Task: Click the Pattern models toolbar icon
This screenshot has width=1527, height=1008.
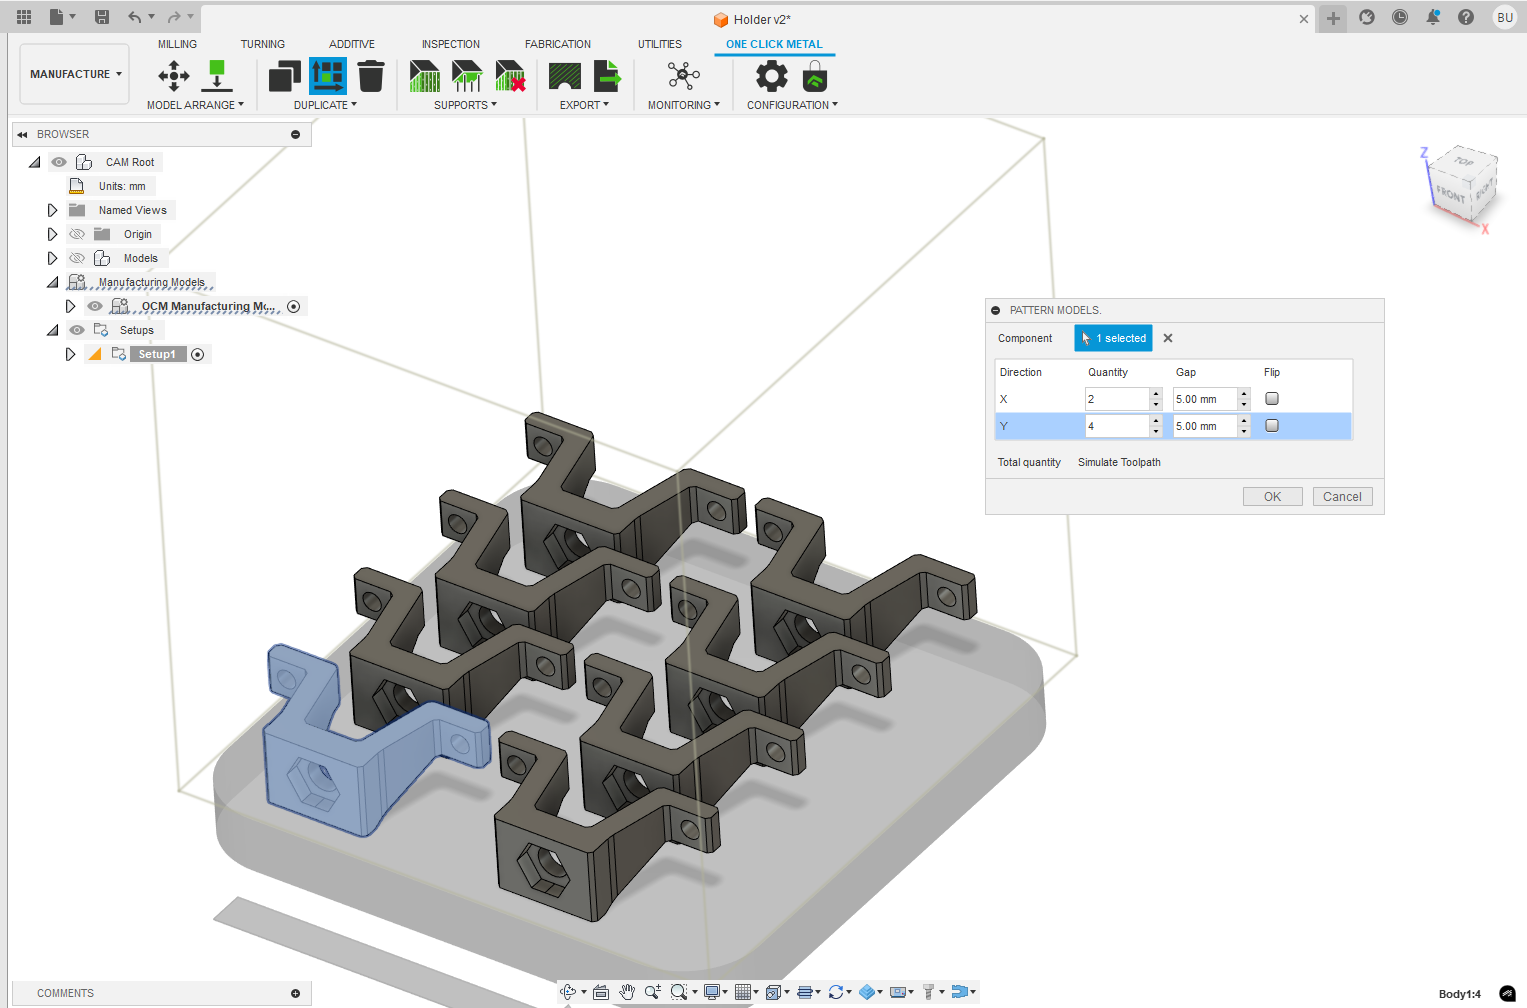Action: coord(328,76)
